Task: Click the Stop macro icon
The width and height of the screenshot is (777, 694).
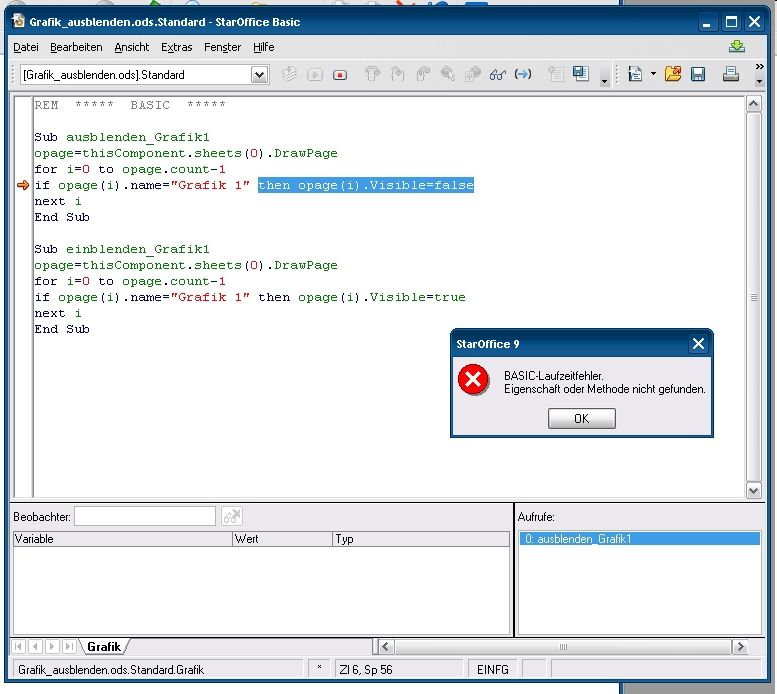Action: 339,75
